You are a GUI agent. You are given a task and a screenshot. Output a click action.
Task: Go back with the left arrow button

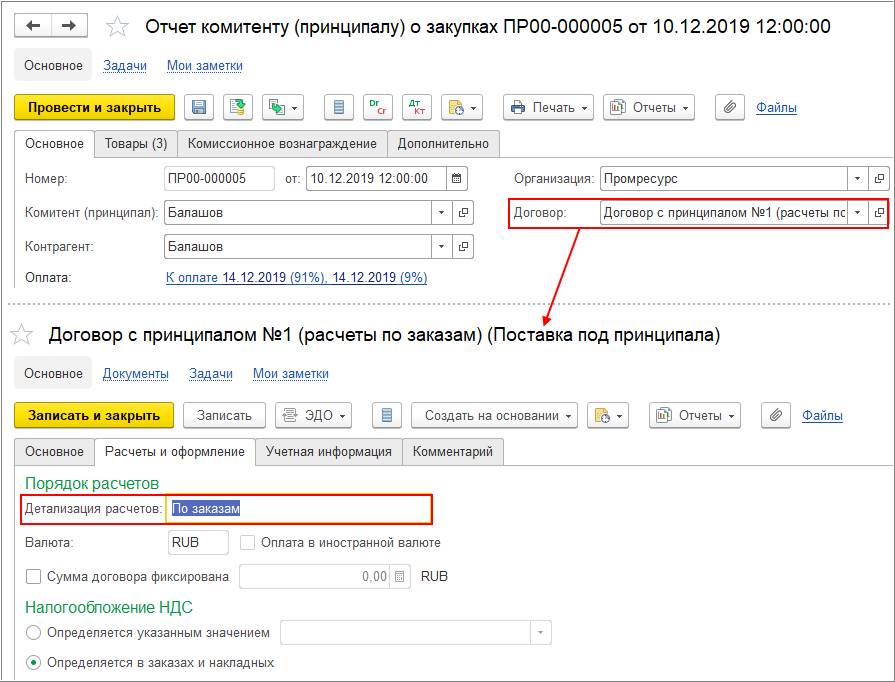[33, 26]
